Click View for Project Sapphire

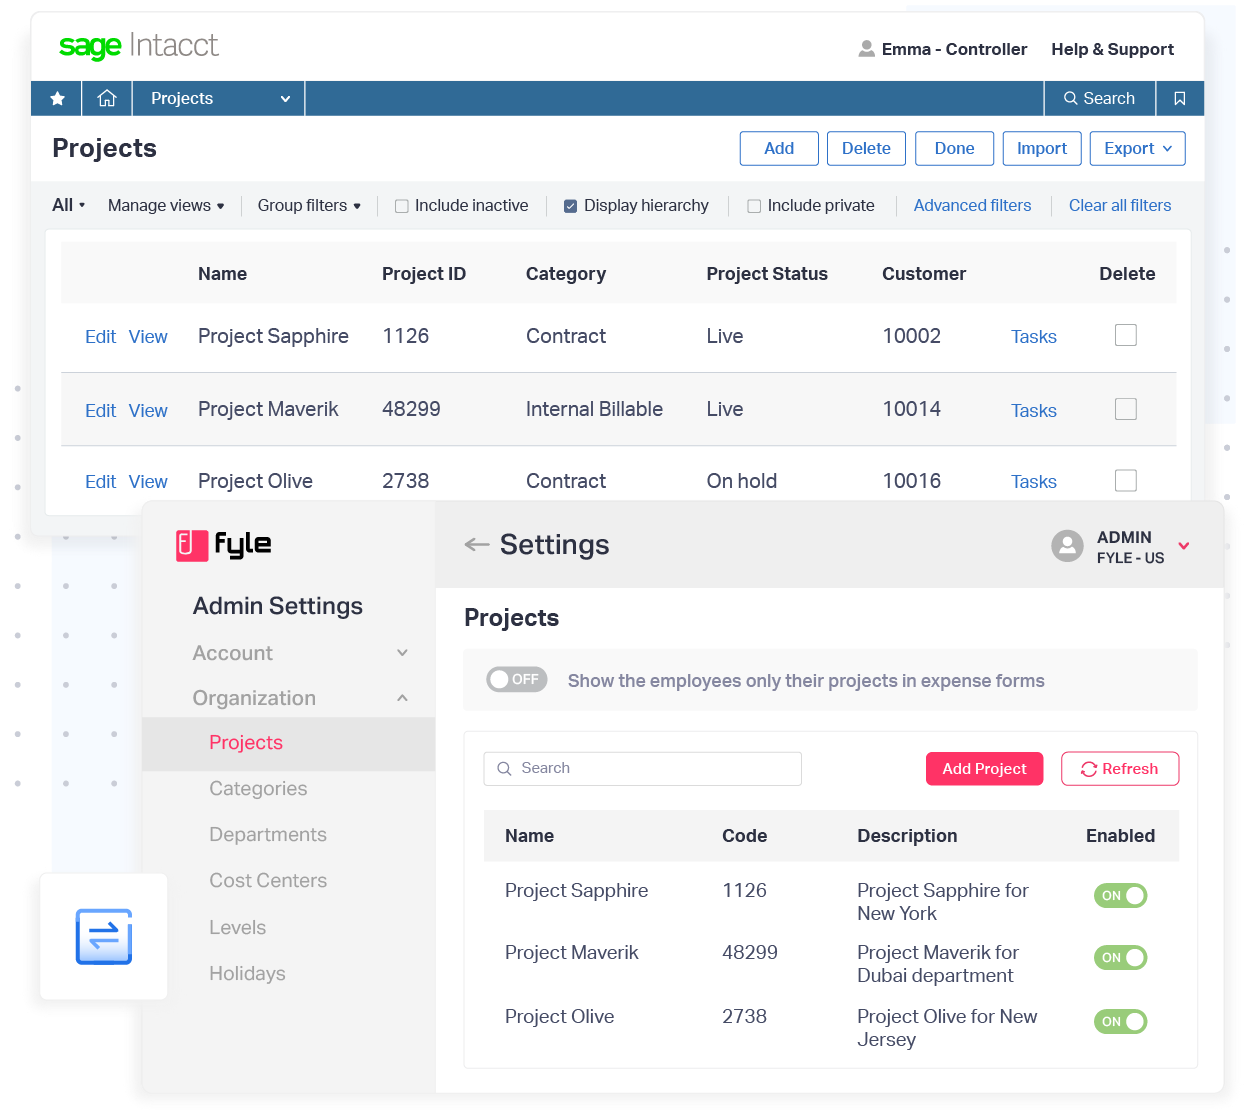click(x=148, y=337)
